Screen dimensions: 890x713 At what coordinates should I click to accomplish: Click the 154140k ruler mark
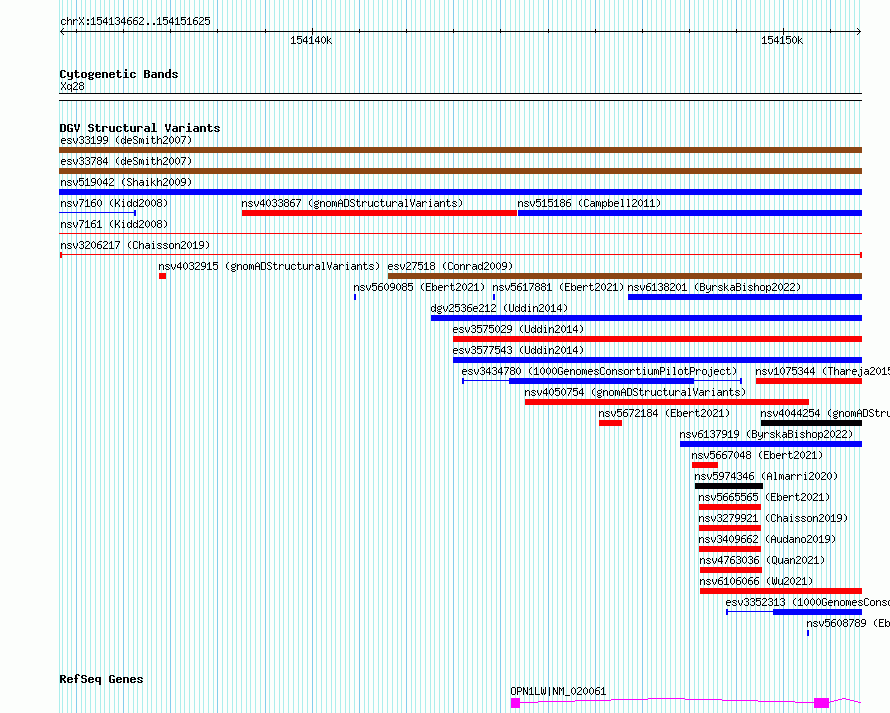click(x=311, y=40)
